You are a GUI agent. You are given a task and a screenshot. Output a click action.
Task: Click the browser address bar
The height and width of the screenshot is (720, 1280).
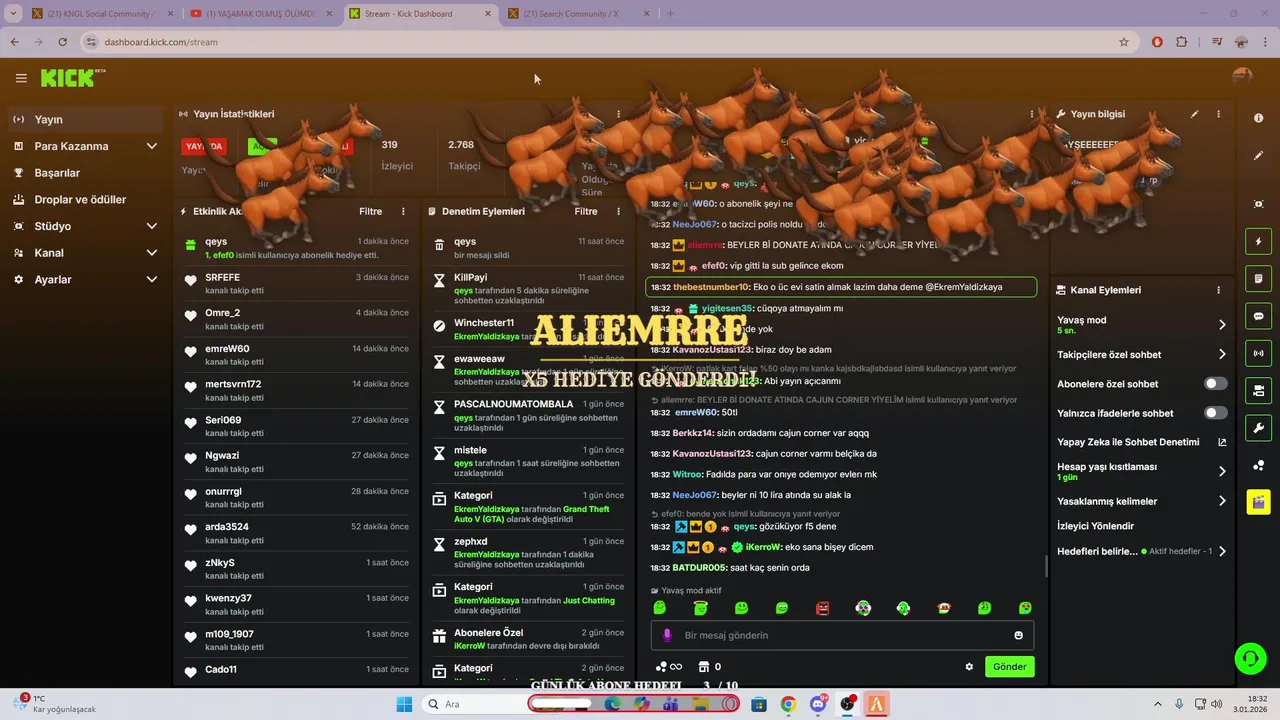[x=600, y=42]
